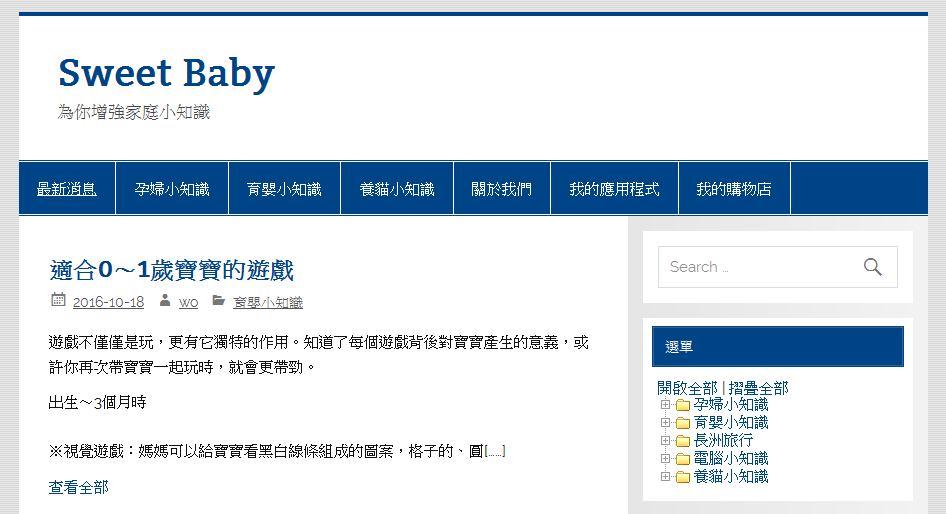Click the 孕婦小知識 folder icon in tree
946x514 pixels.
coord(683,405)
